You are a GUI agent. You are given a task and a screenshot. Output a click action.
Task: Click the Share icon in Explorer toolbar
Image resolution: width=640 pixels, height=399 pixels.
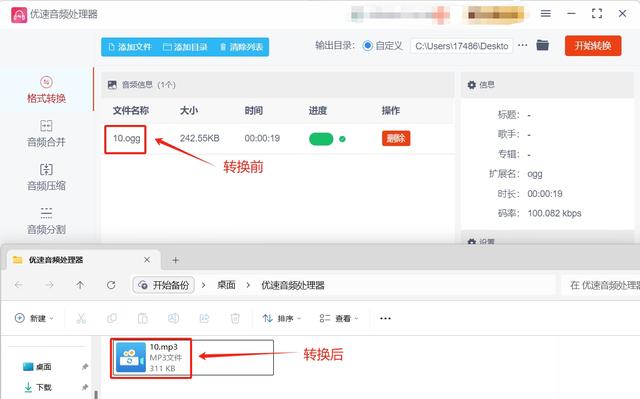pyautogui.click(x=204, y=318)
